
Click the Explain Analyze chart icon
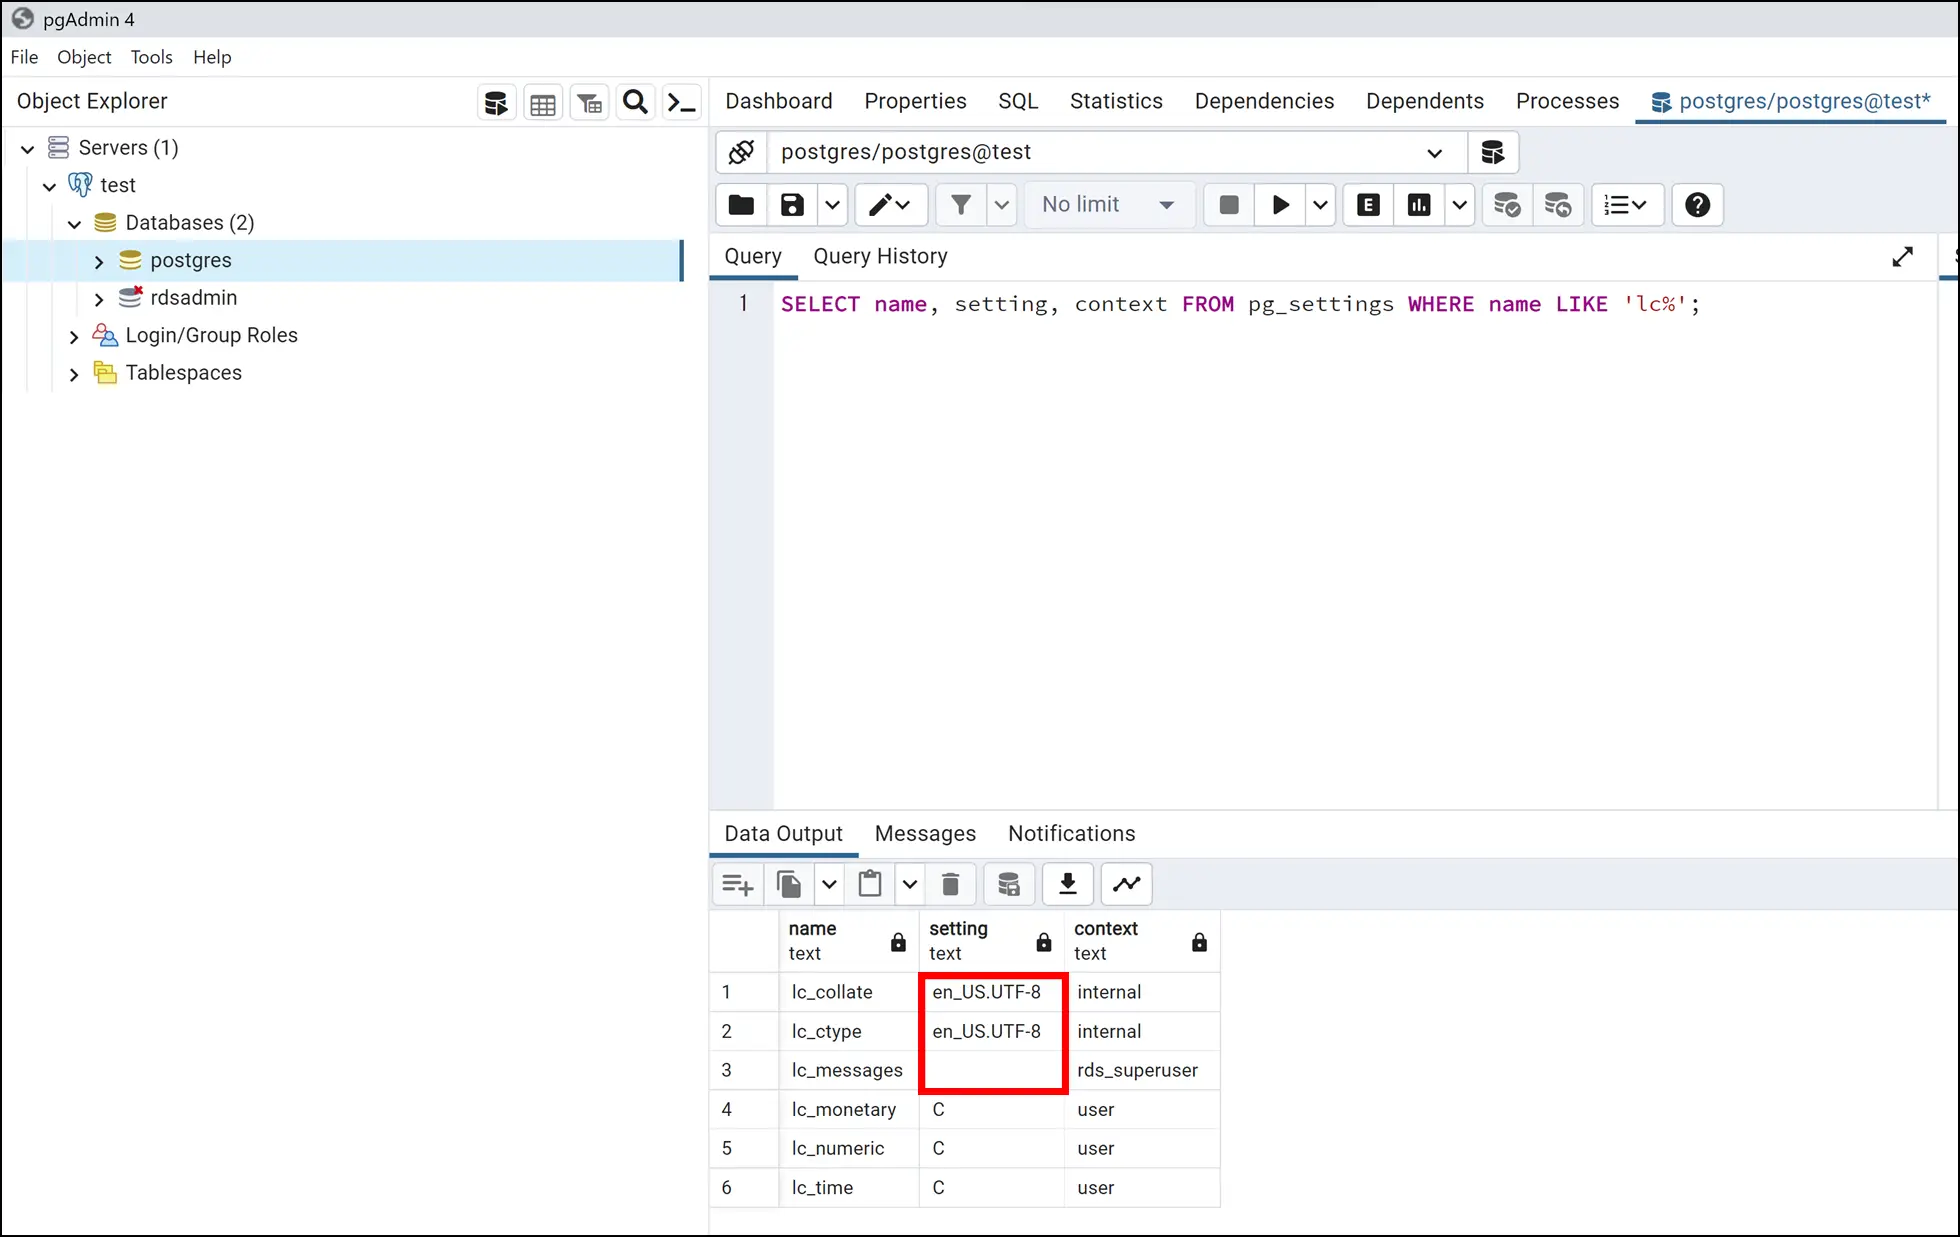(1419, 205)
